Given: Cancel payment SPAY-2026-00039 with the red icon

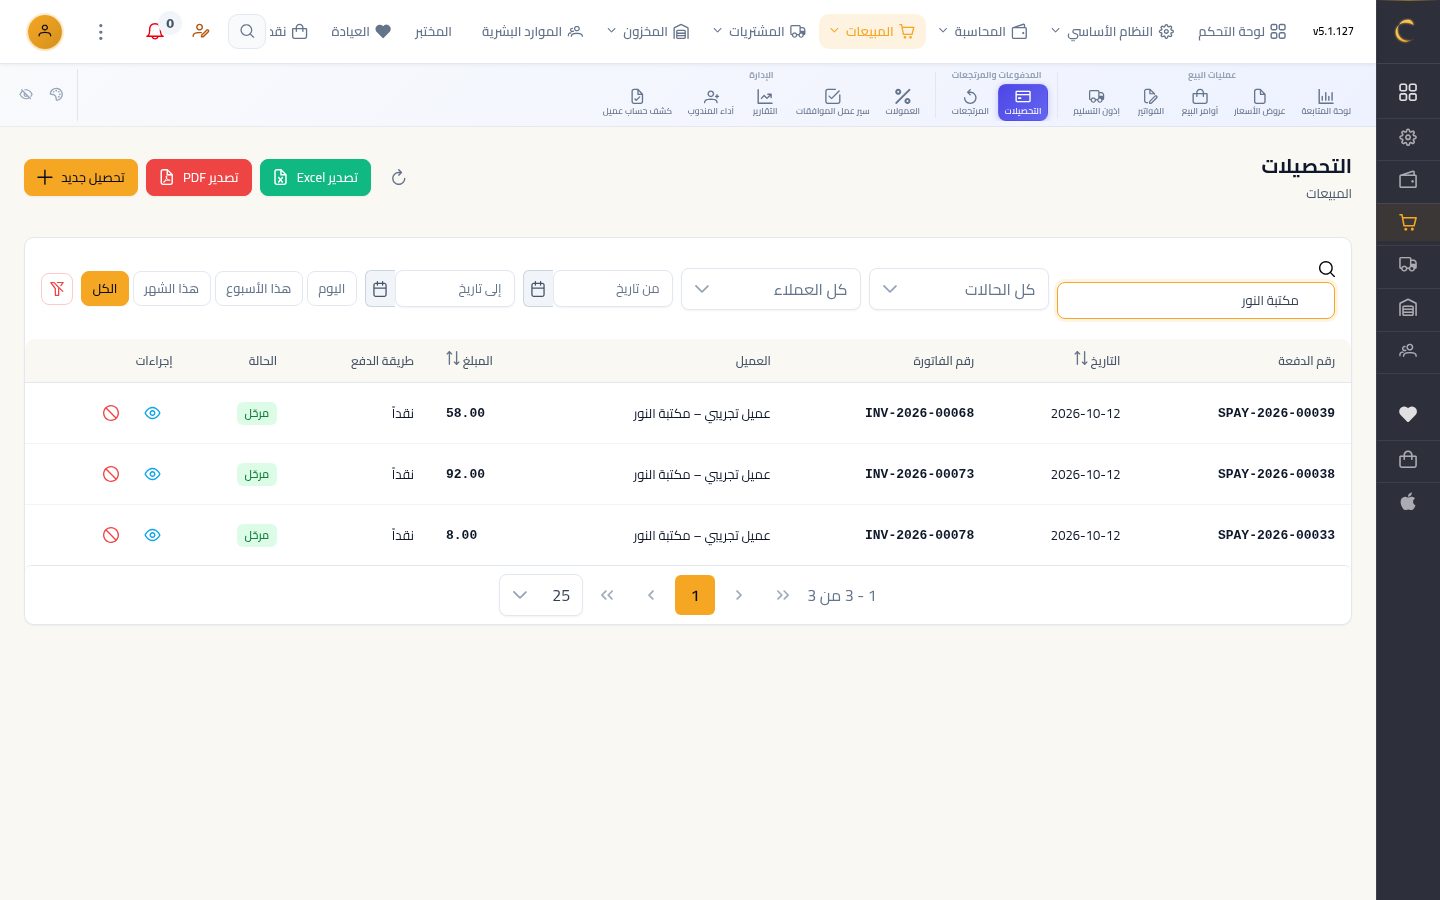Looking at the screenshot, I should coord(111,413).
